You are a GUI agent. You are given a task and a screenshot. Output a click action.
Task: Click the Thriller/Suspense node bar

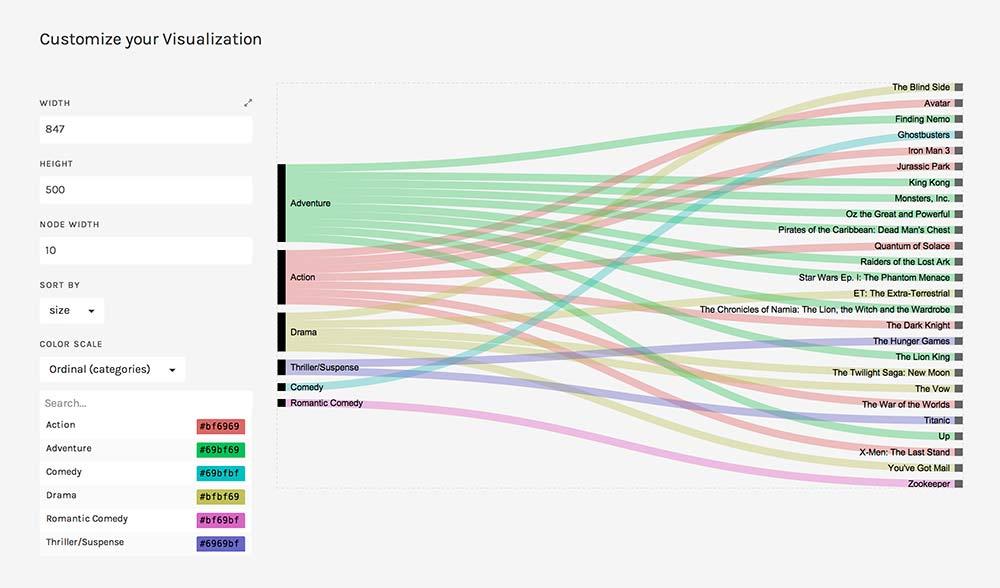(282, 367)
